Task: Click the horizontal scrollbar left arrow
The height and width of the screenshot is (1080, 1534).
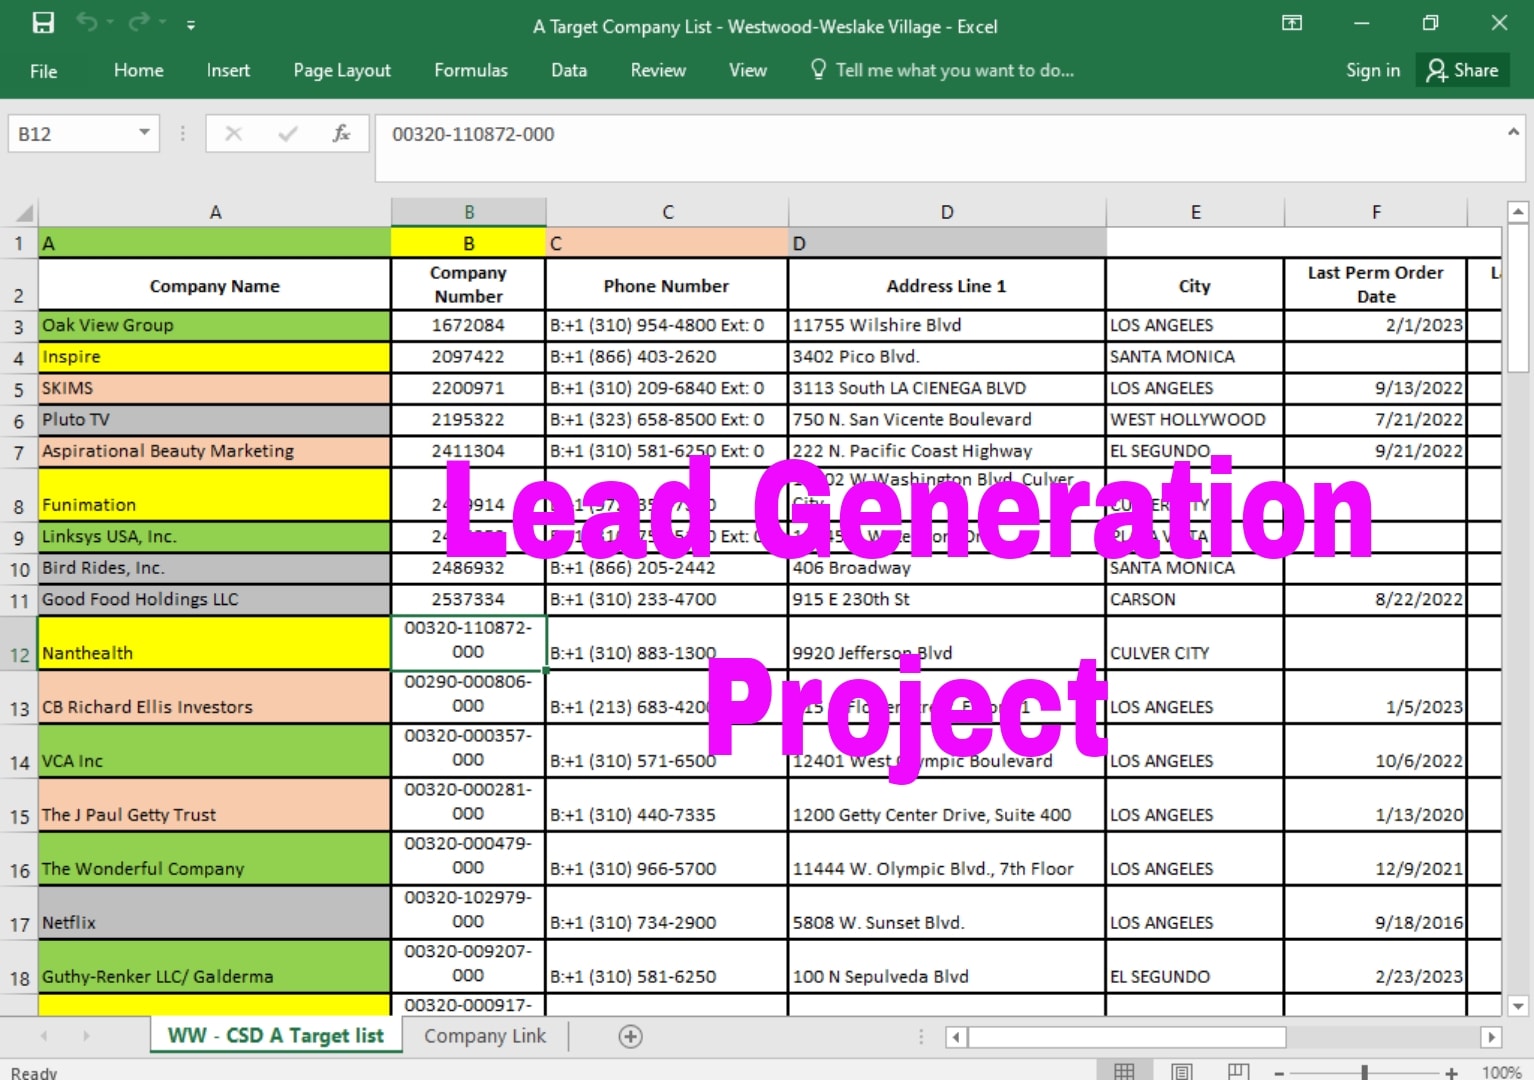Action: tap(956, 1037)
